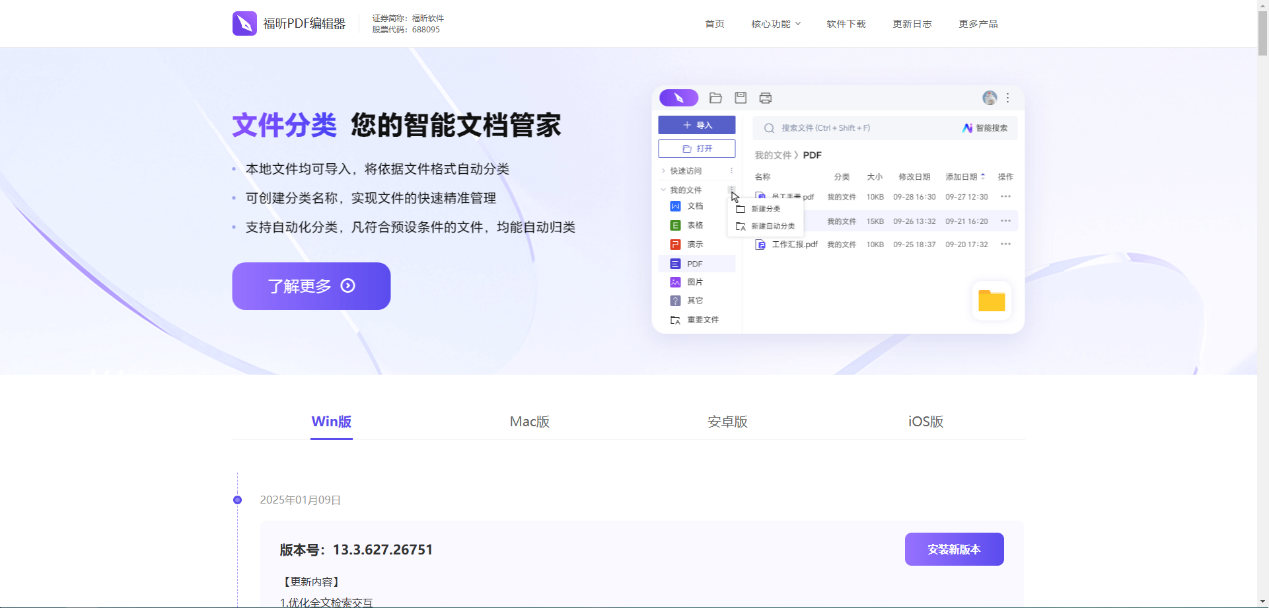Expand the 快速访问 tree section
The width and height of the screenshot is (1269, 608).
click(663, 171)
